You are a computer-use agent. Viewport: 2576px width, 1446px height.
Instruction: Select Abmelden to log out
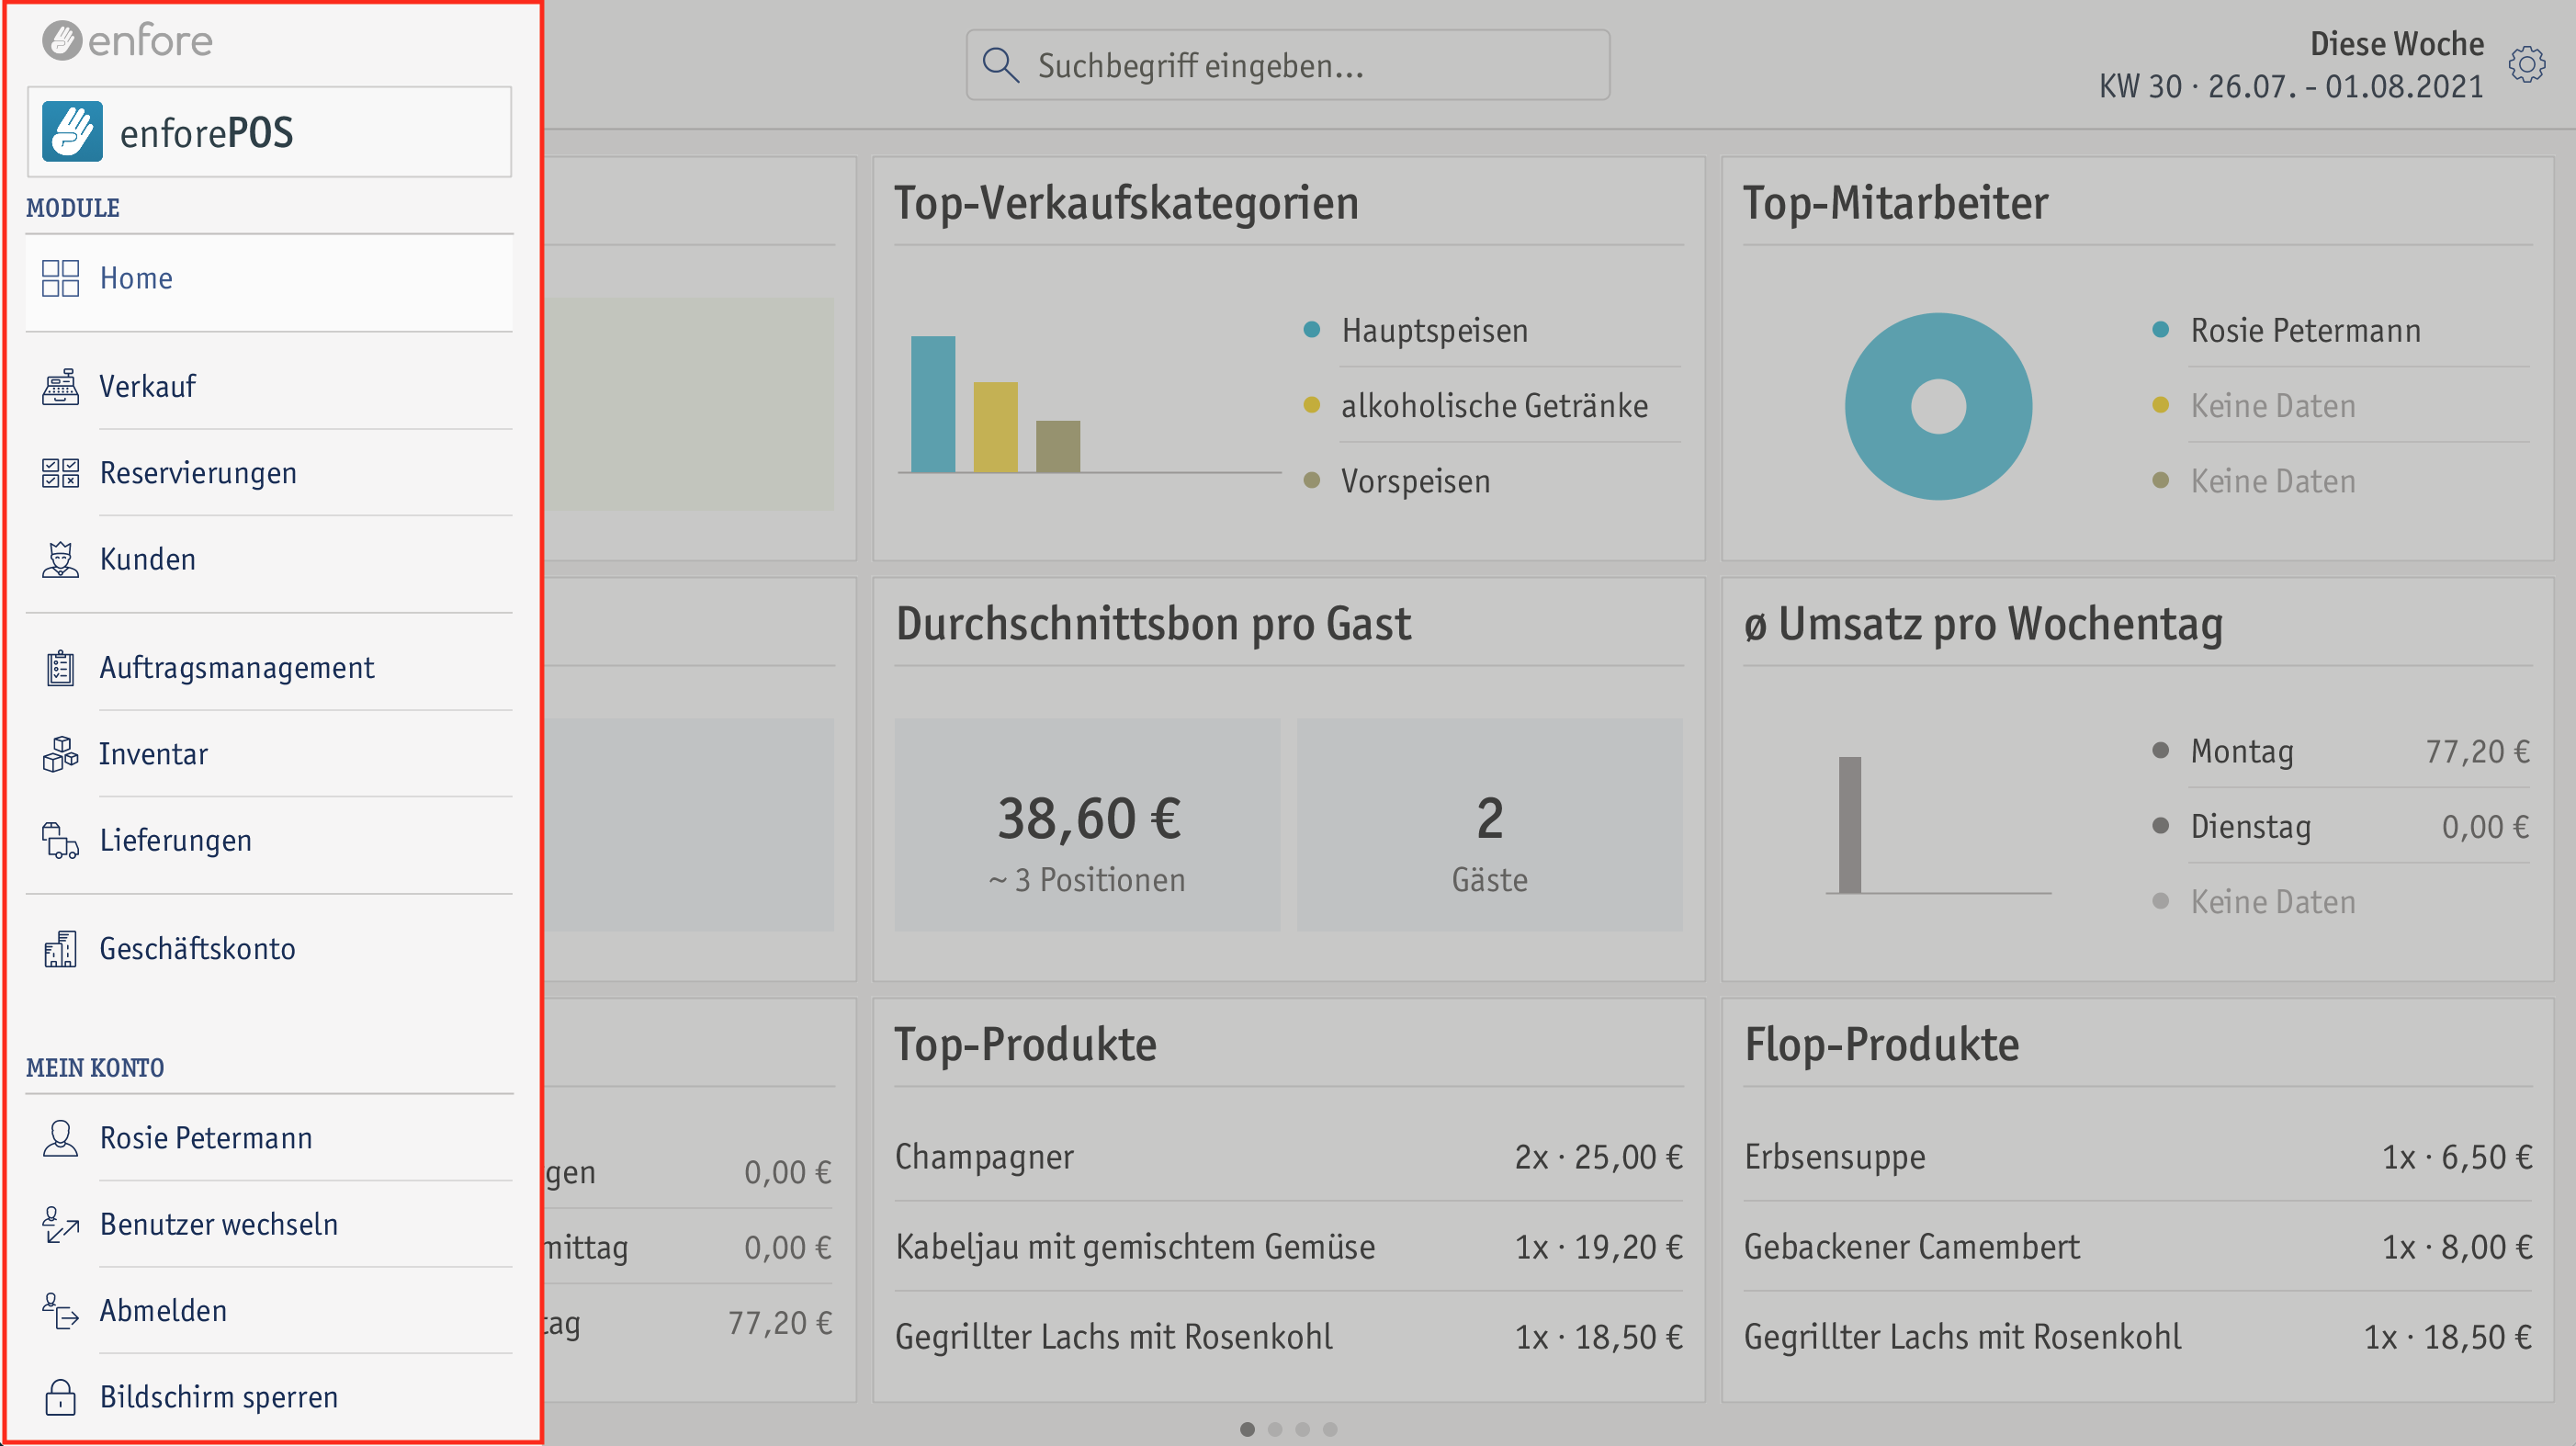click(x=269, y=1311)
